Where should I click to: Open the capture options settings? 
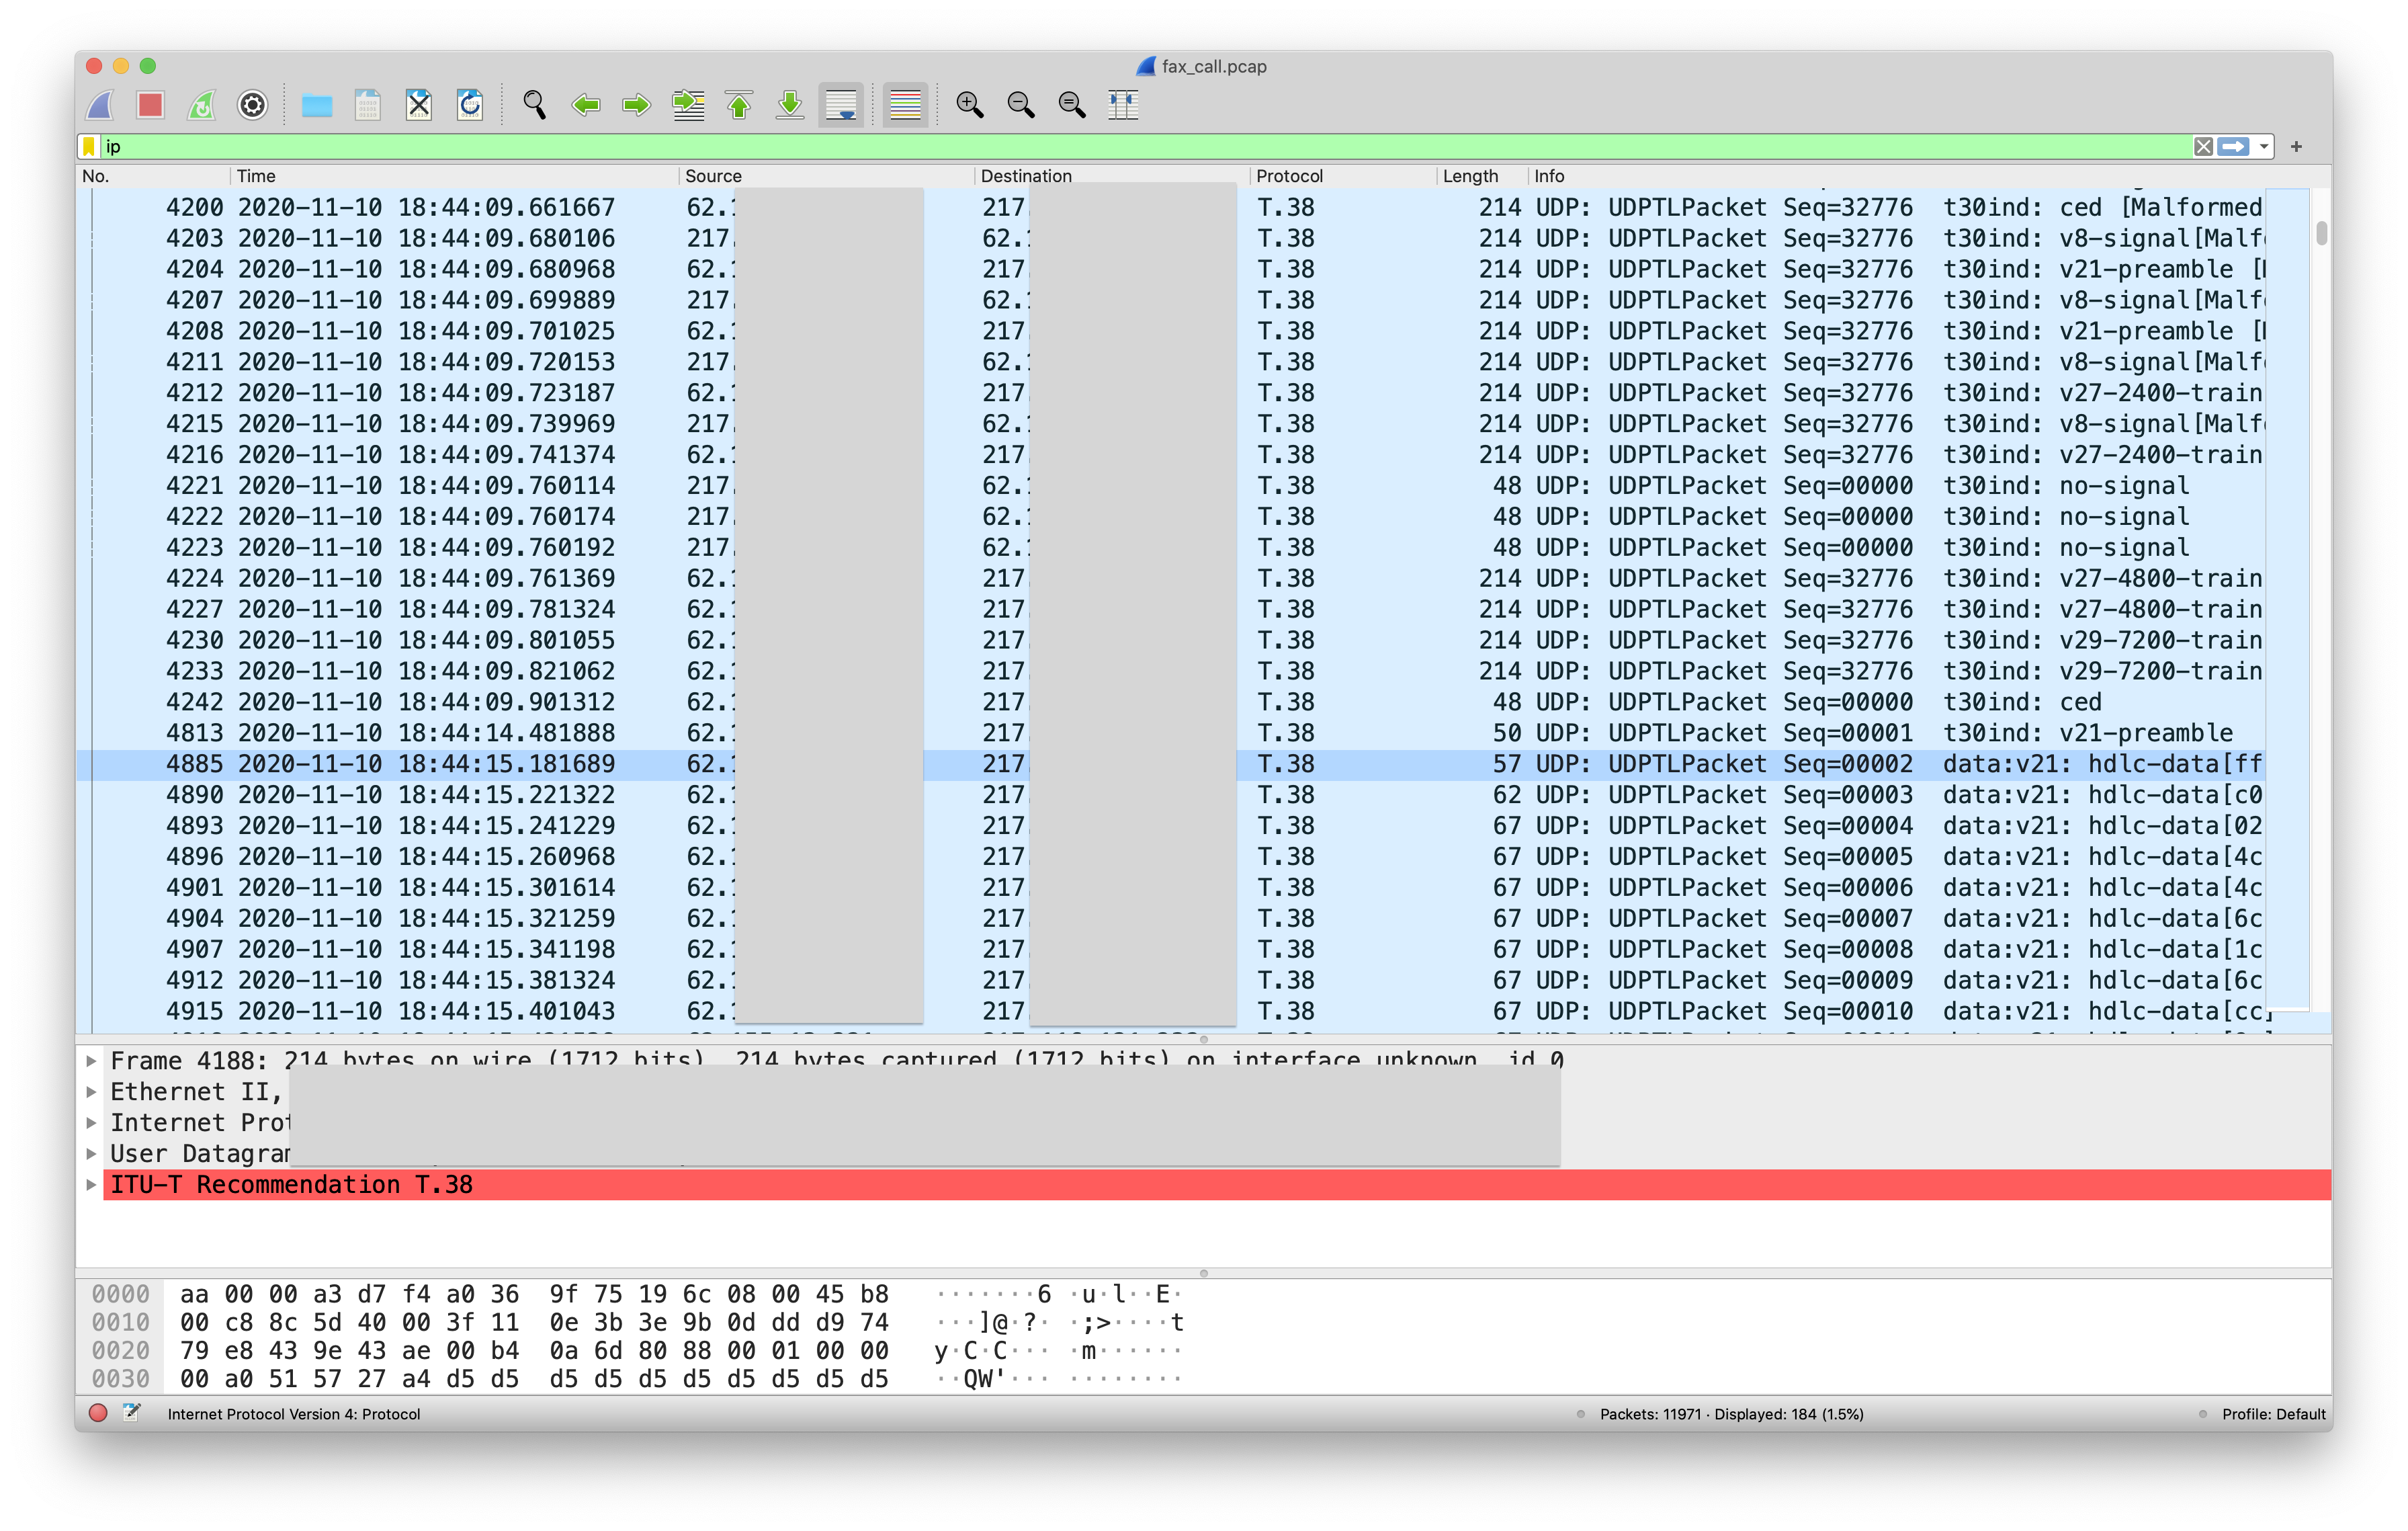point(252,105)
